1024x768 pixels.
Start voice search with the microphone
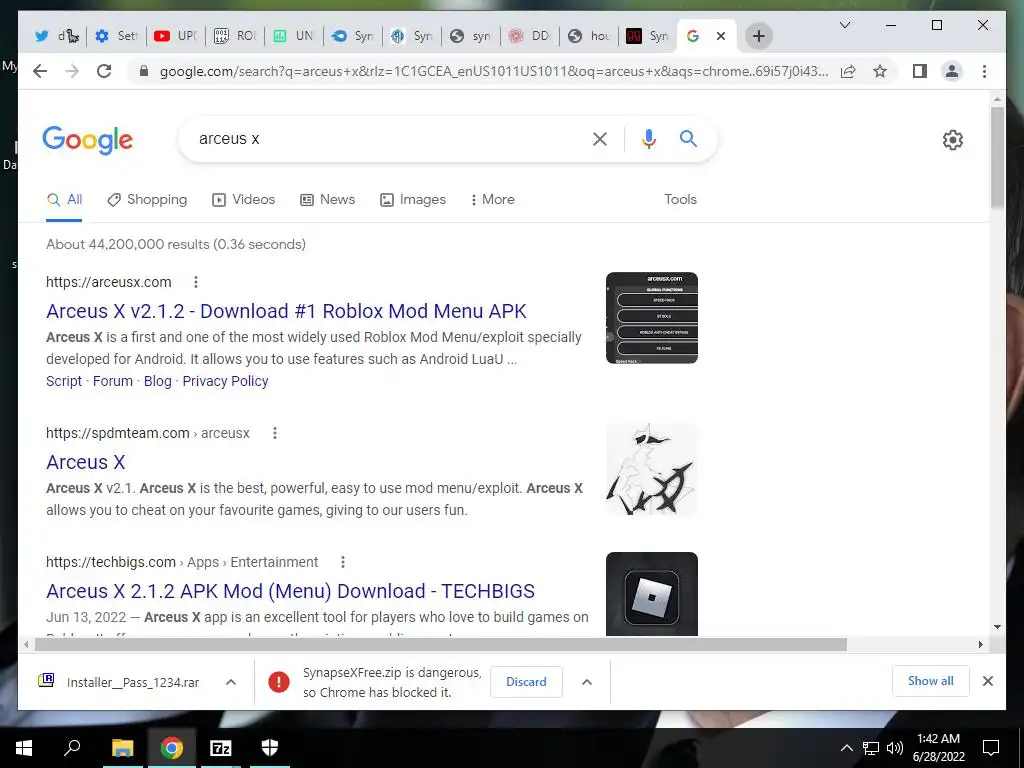pos(648,138)
